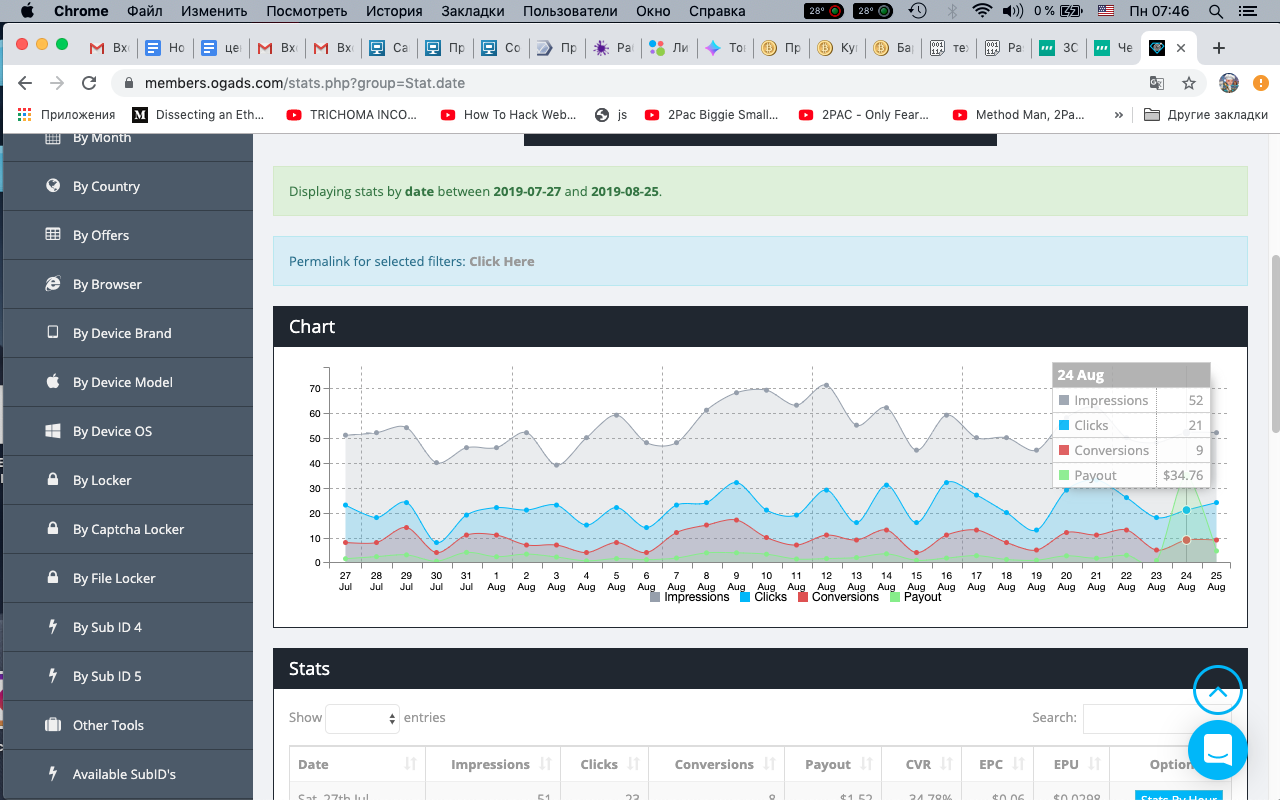1280x800 pixels.
Task: Toggle the Impressions series in chart legend
Action: coord(690,597)
